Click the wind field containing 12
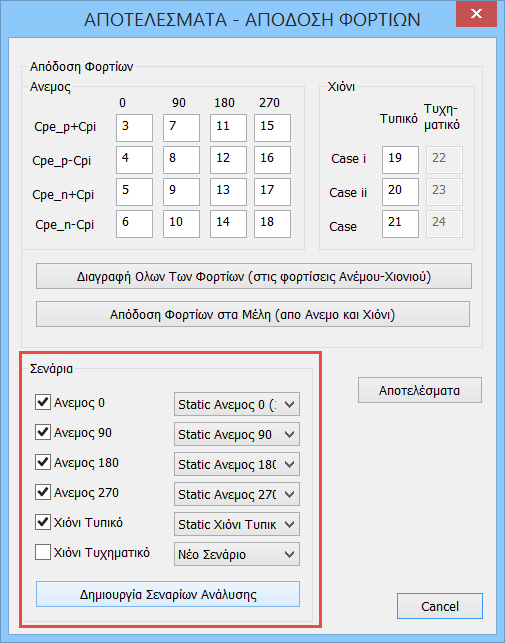This screenshot has width=505, height=643. coord(229,160)
